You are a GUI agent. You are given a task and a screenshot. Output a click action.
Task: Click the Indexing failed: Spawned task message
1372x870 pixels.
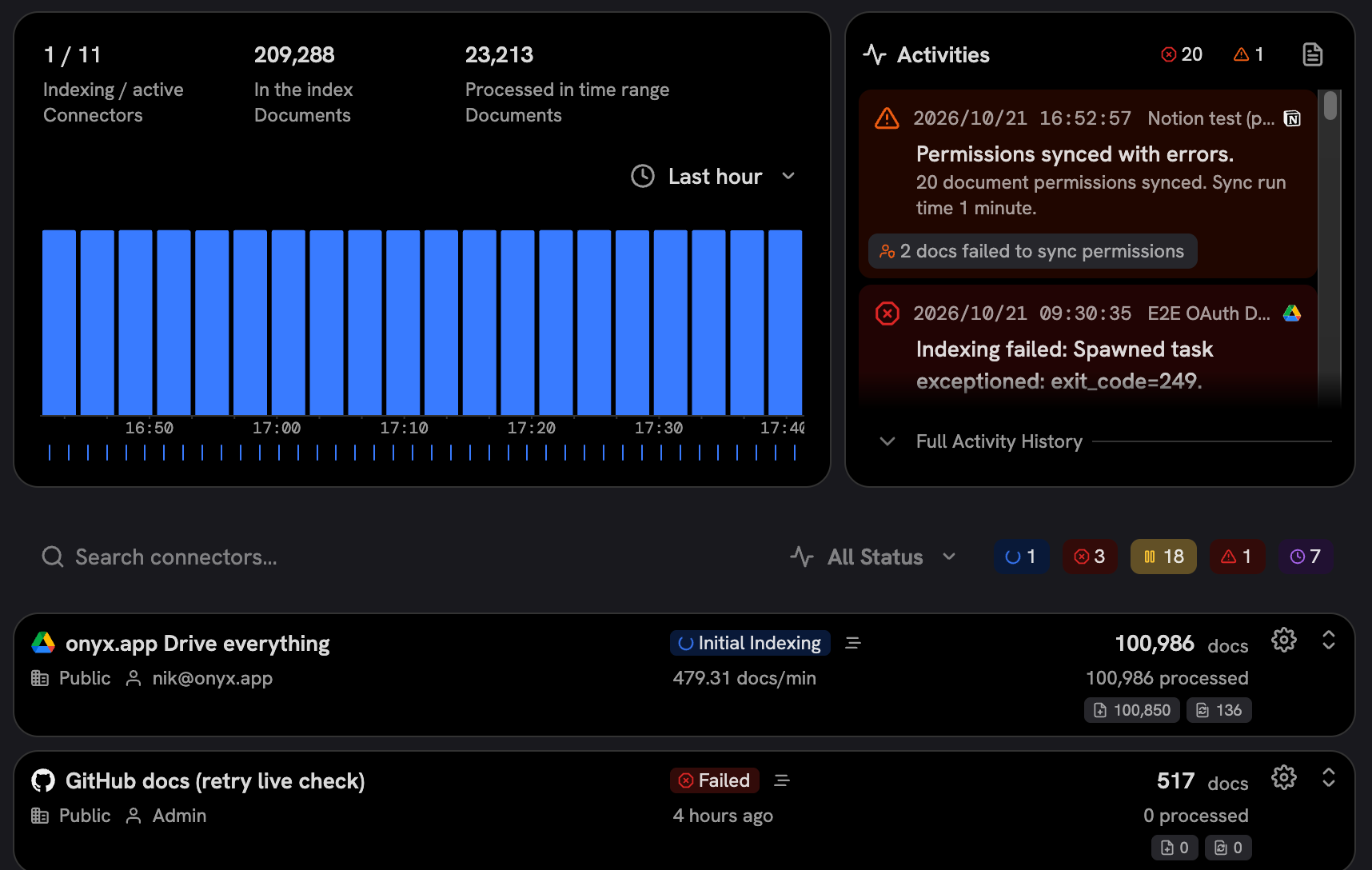[1065, 365]
